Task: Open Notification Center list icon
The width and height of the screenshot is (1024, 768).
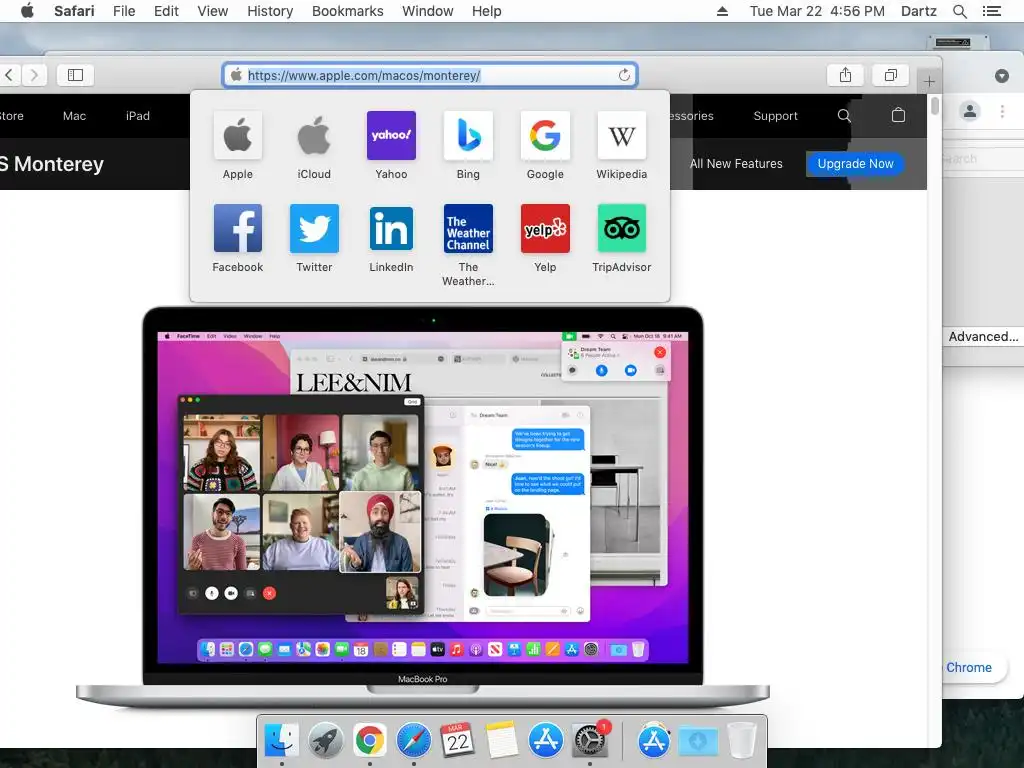Action: pyautogui.click(x=991, y=11)
